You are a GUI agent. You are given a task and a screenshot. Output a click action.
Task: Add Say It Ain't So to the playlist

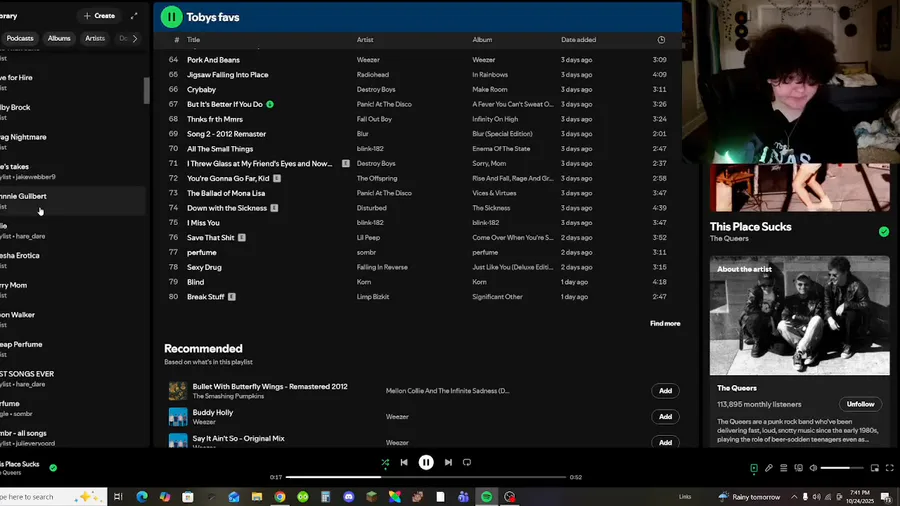click(665, 442)
